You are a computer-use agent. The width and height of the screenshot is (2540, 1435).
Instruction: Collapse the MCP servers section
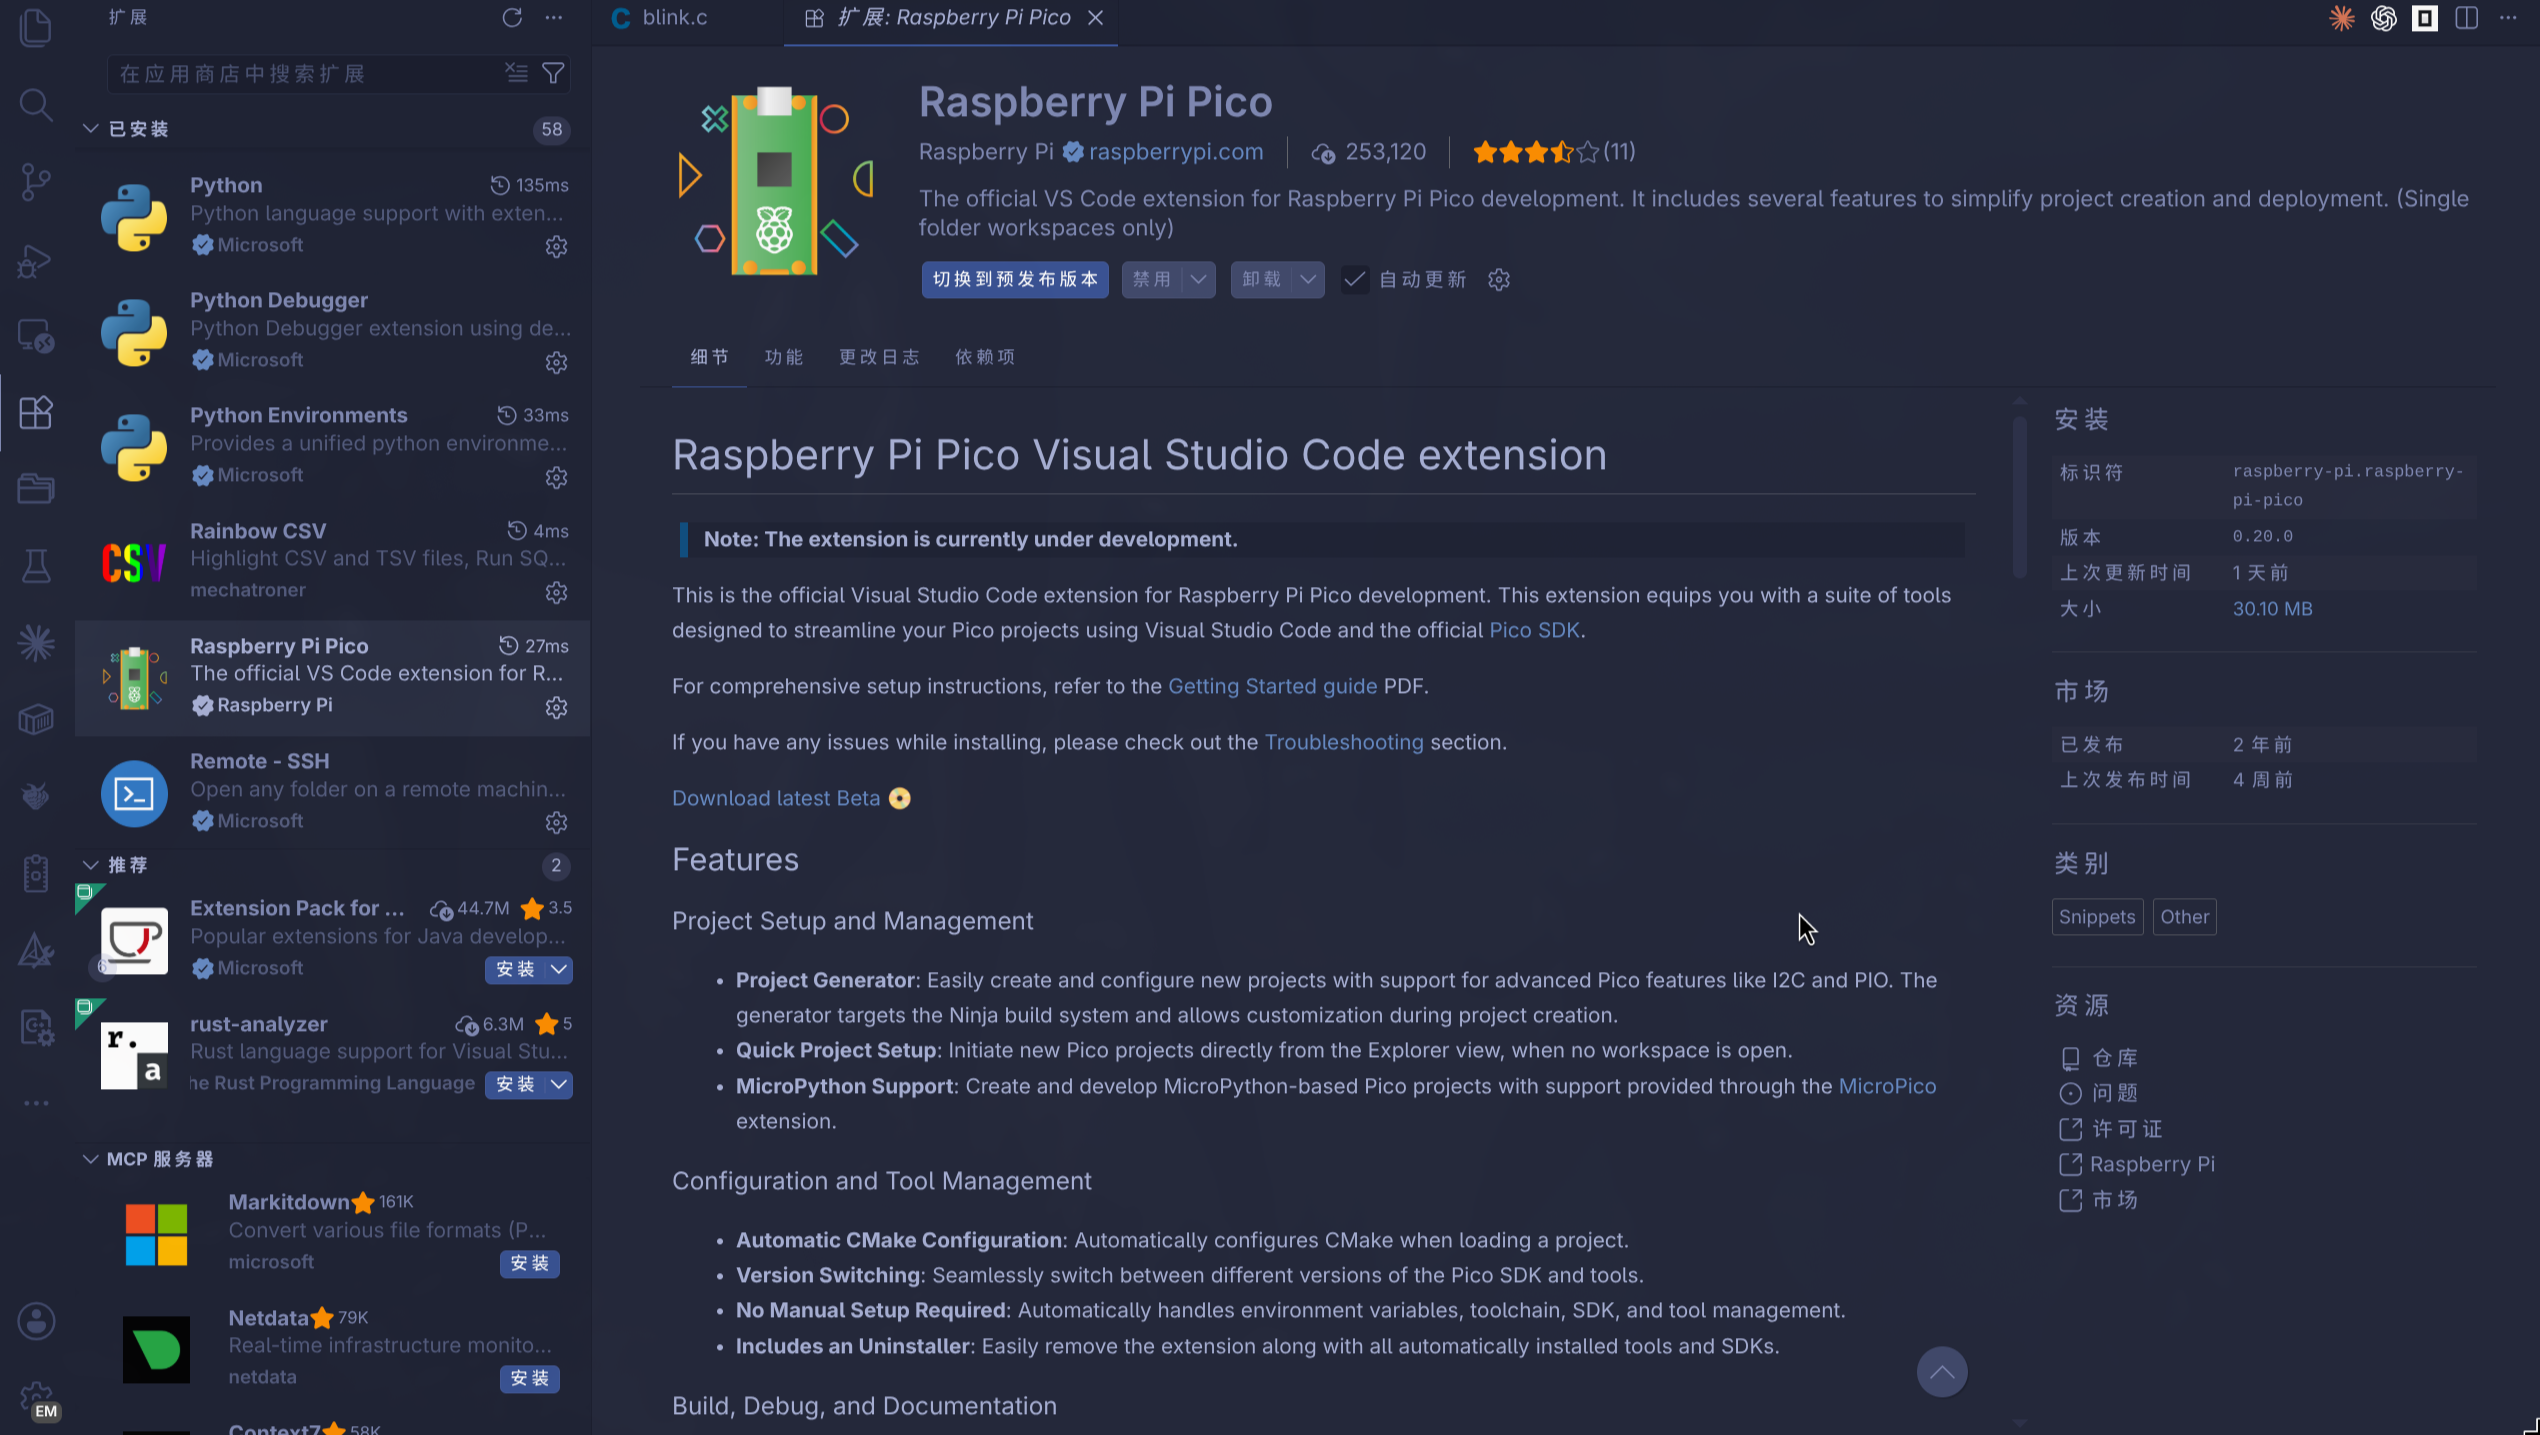[90, 1158]
